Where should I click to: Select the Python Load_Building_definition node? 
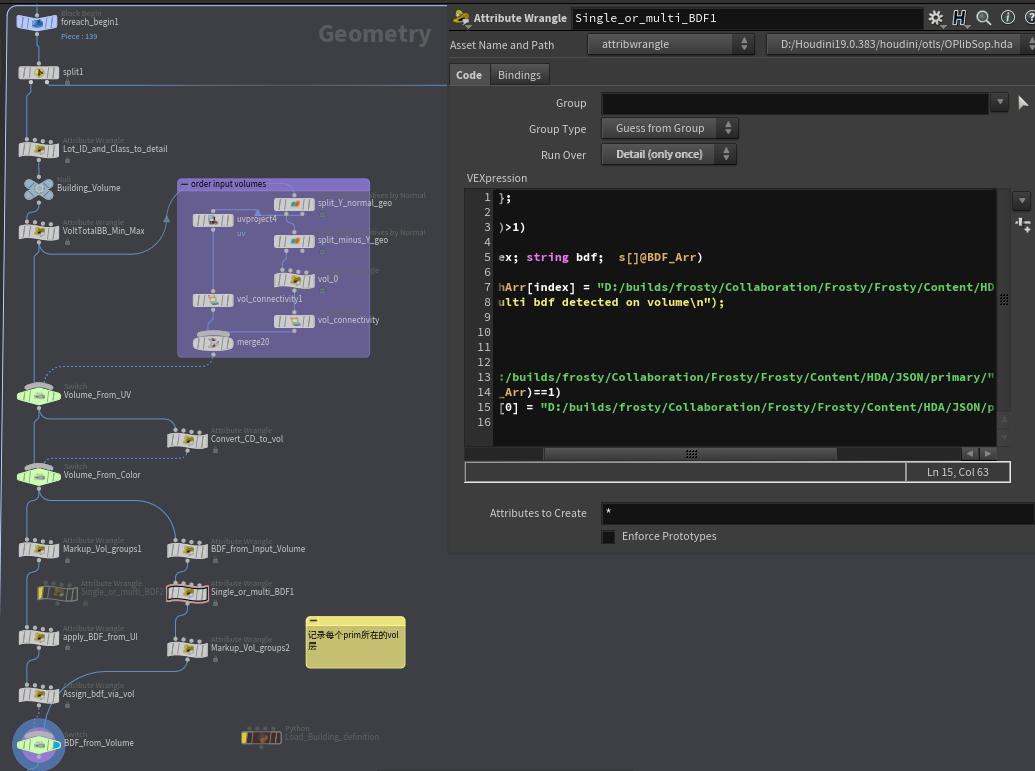point(262,738)
